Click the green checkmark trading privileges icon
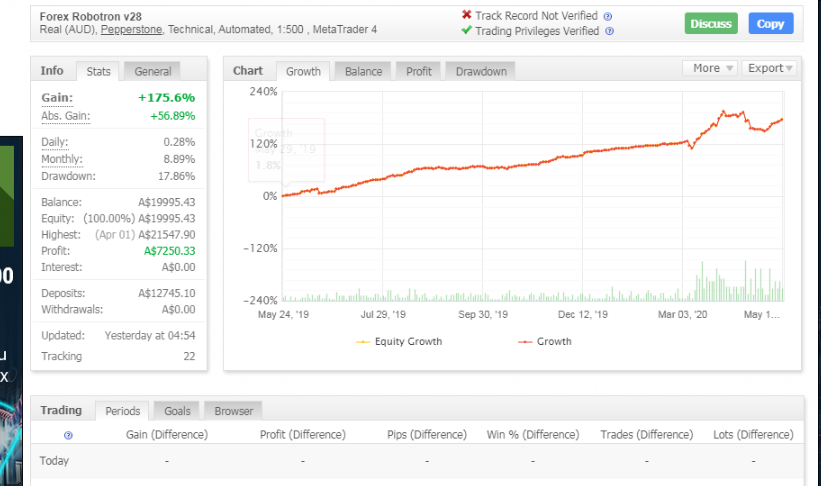Screen dimensions: 821x486 pyautogui.click(x=466, y=31)
